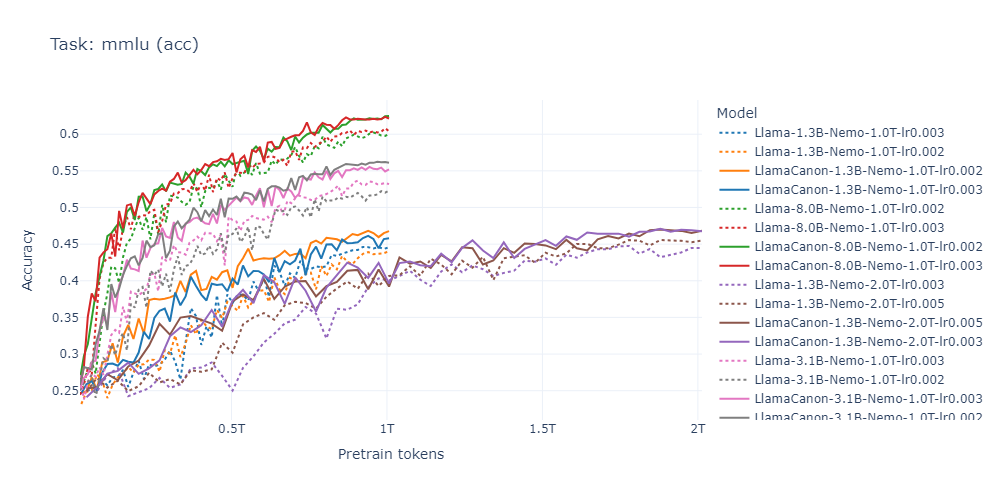Hide Llama-1.3B-Nemo-1.0T-lr0.002 trace in legend

tap(849, 152)
